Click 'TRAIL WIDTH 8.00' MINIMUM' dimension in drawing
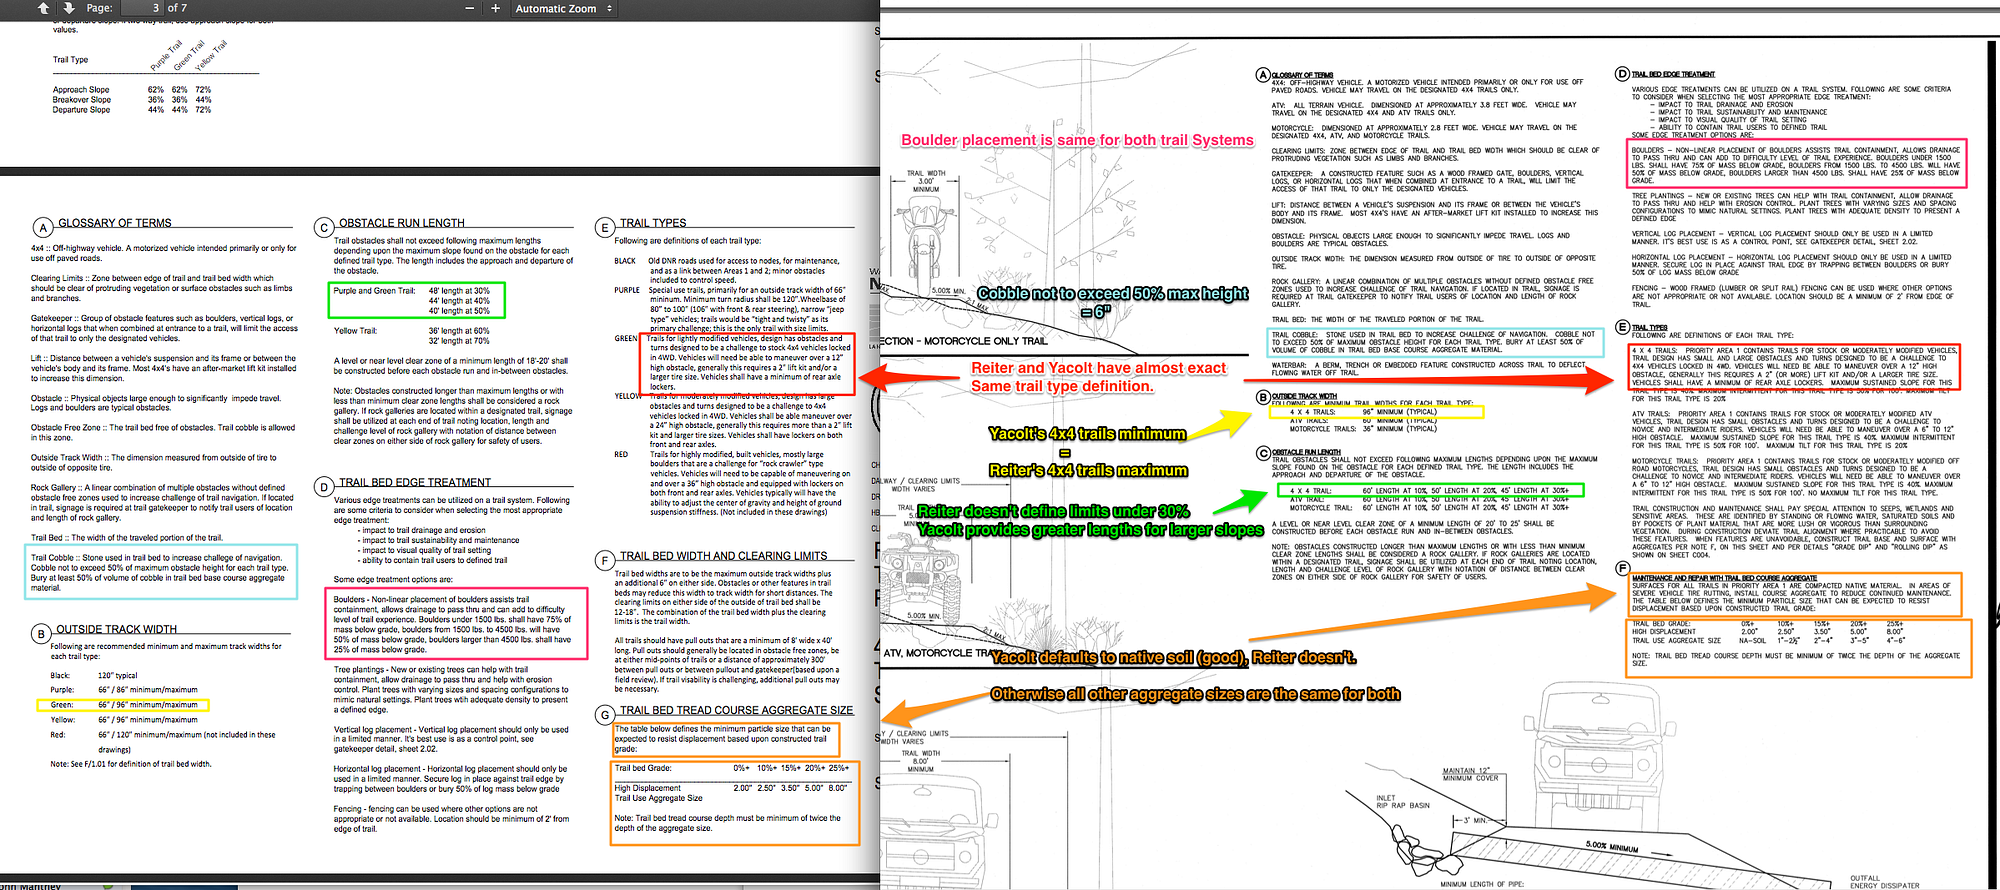 point(921,761)
